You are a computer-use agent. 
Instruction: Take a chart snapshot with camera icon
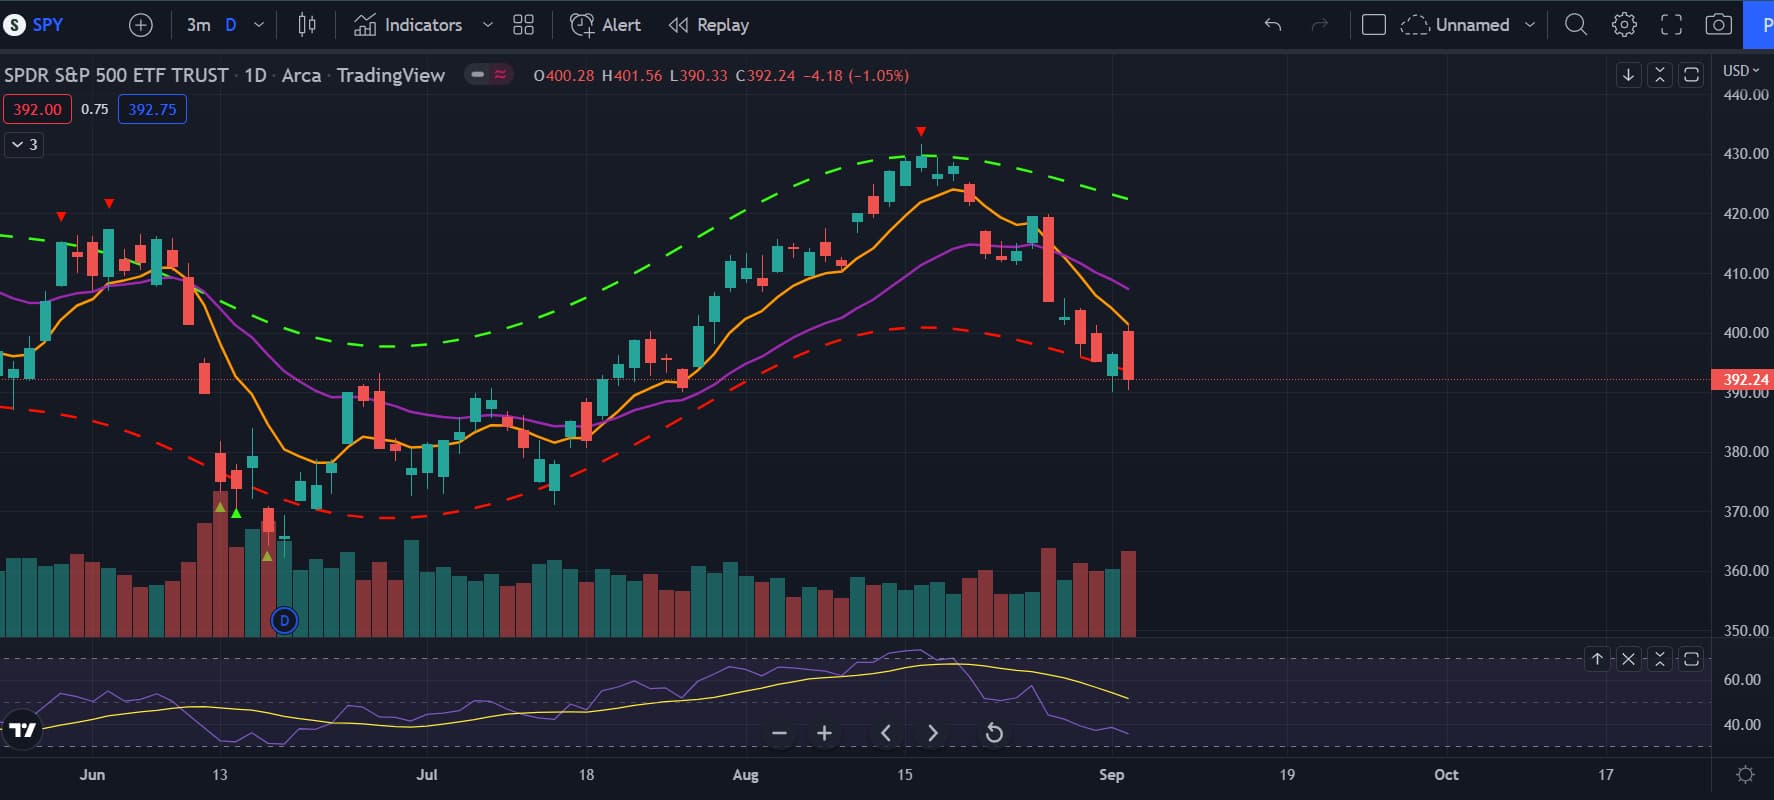pos(1718,25)
